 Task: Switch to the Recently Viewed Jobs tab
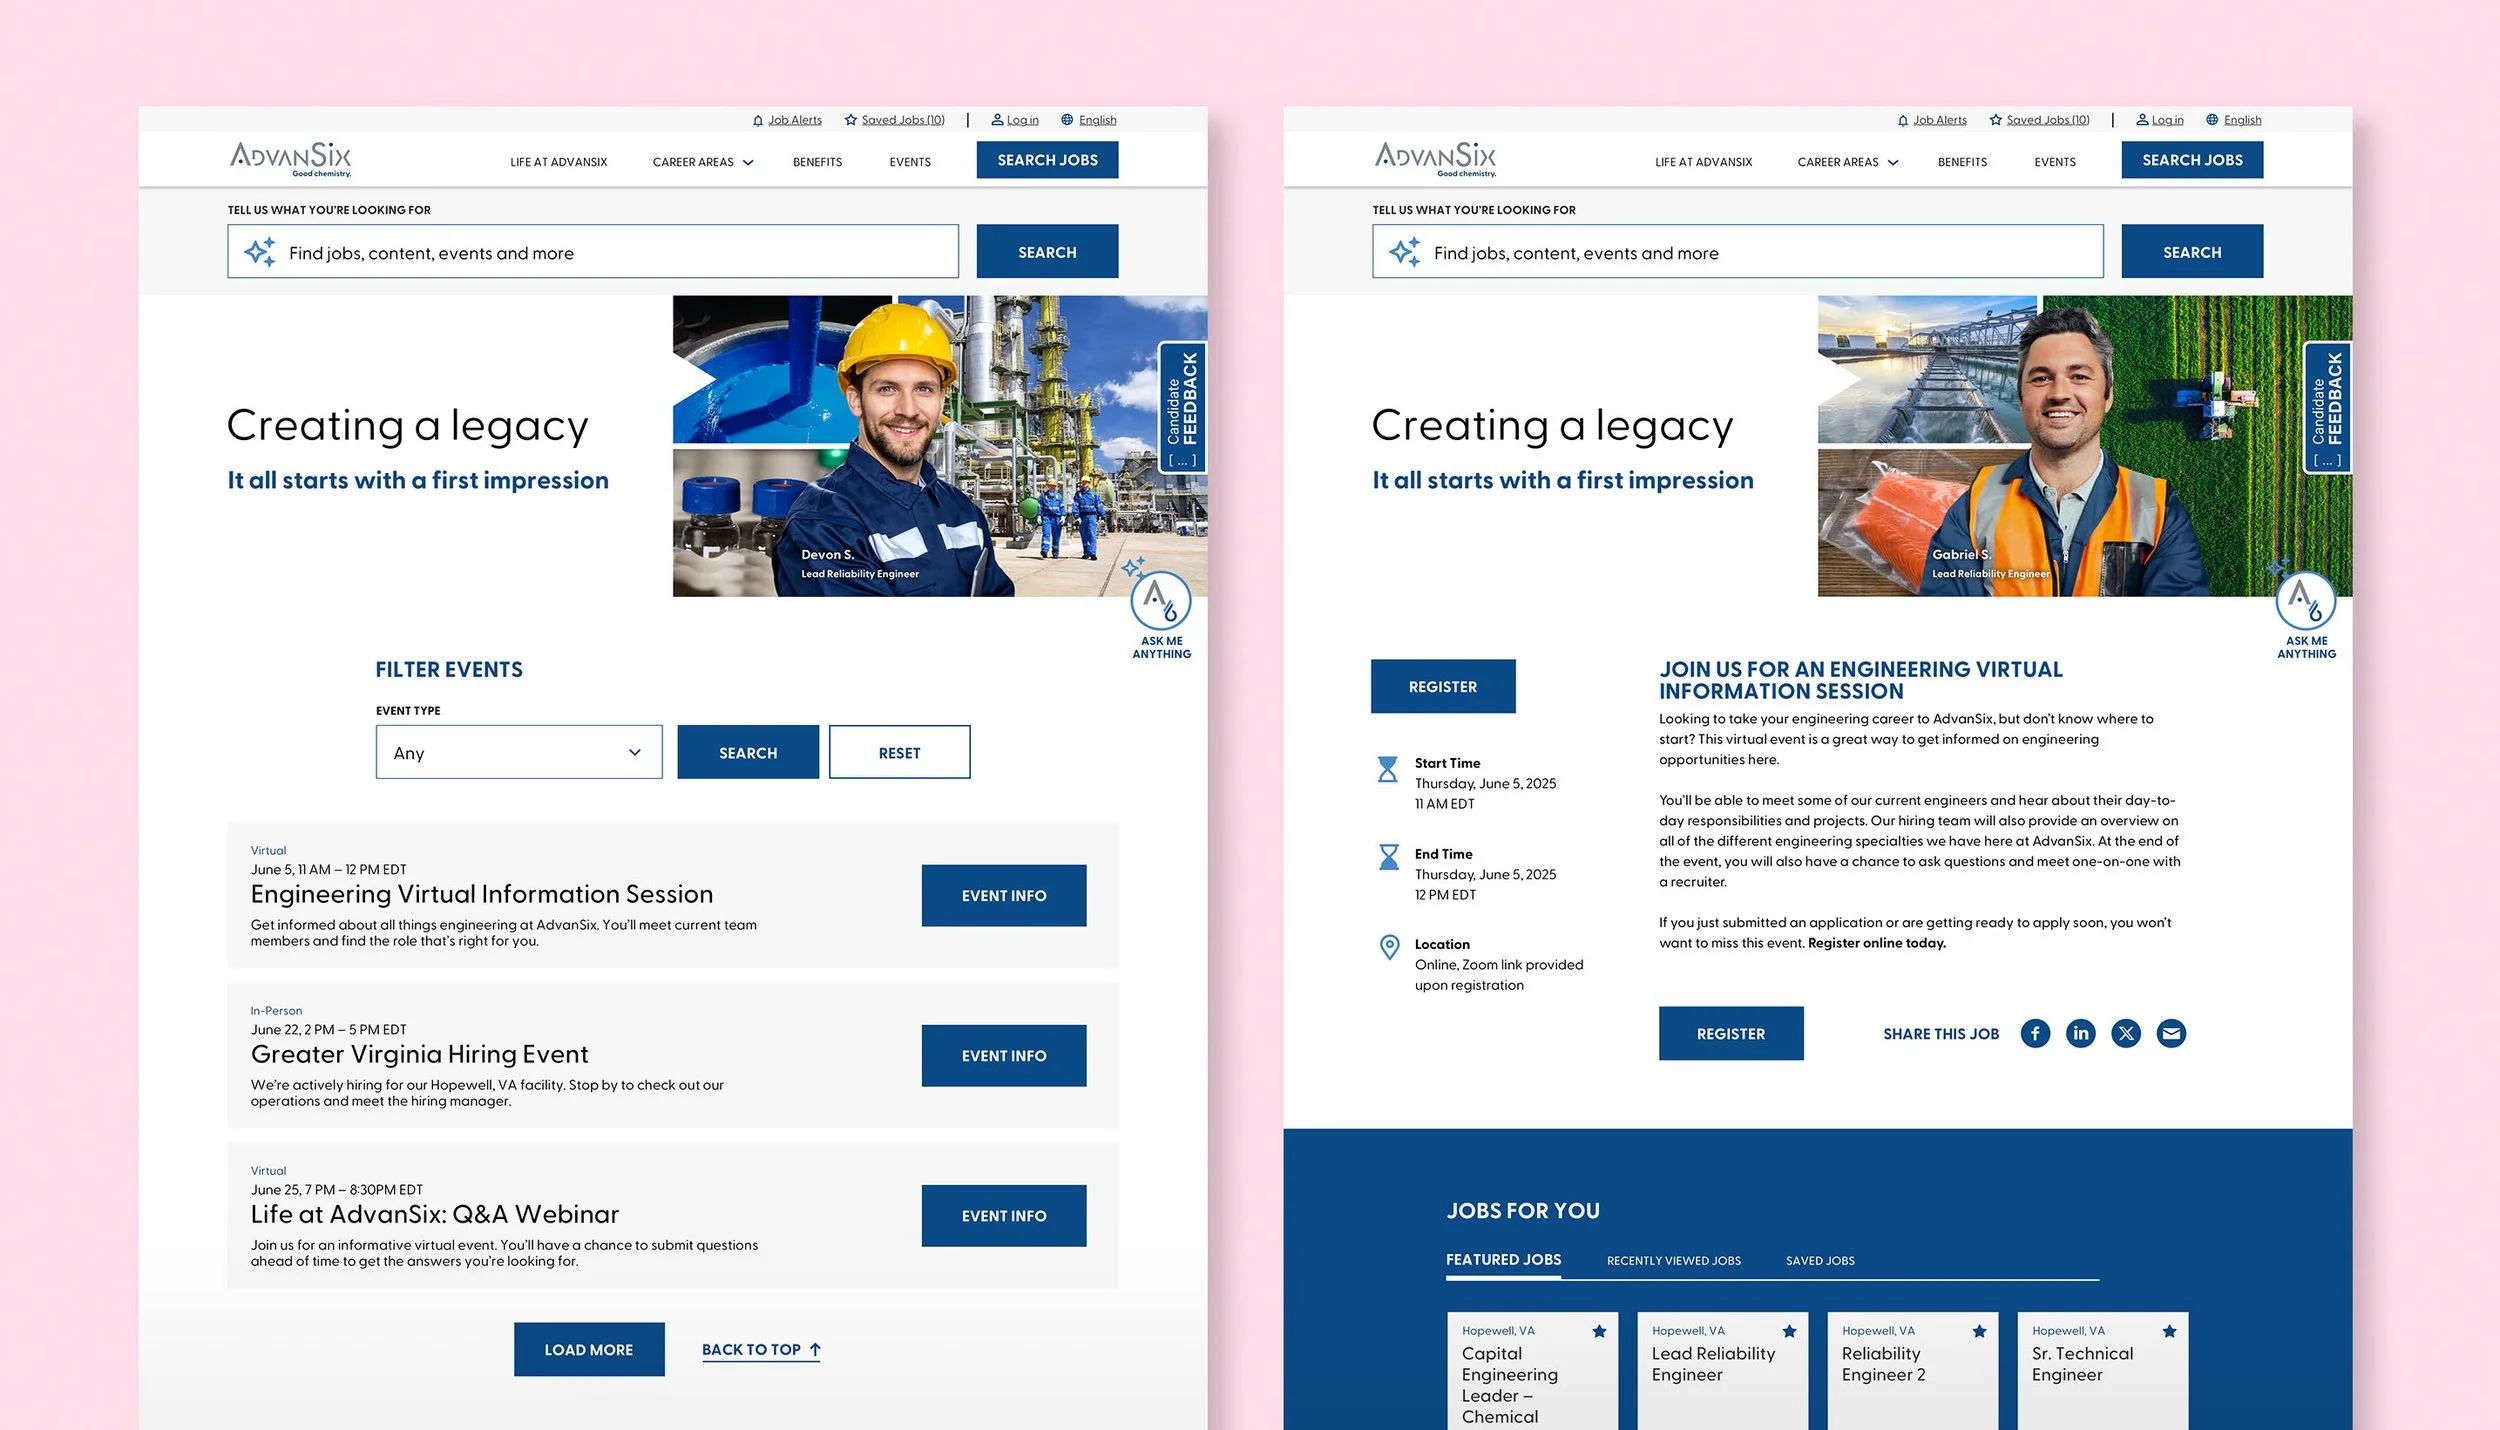click(1673, 1261)
